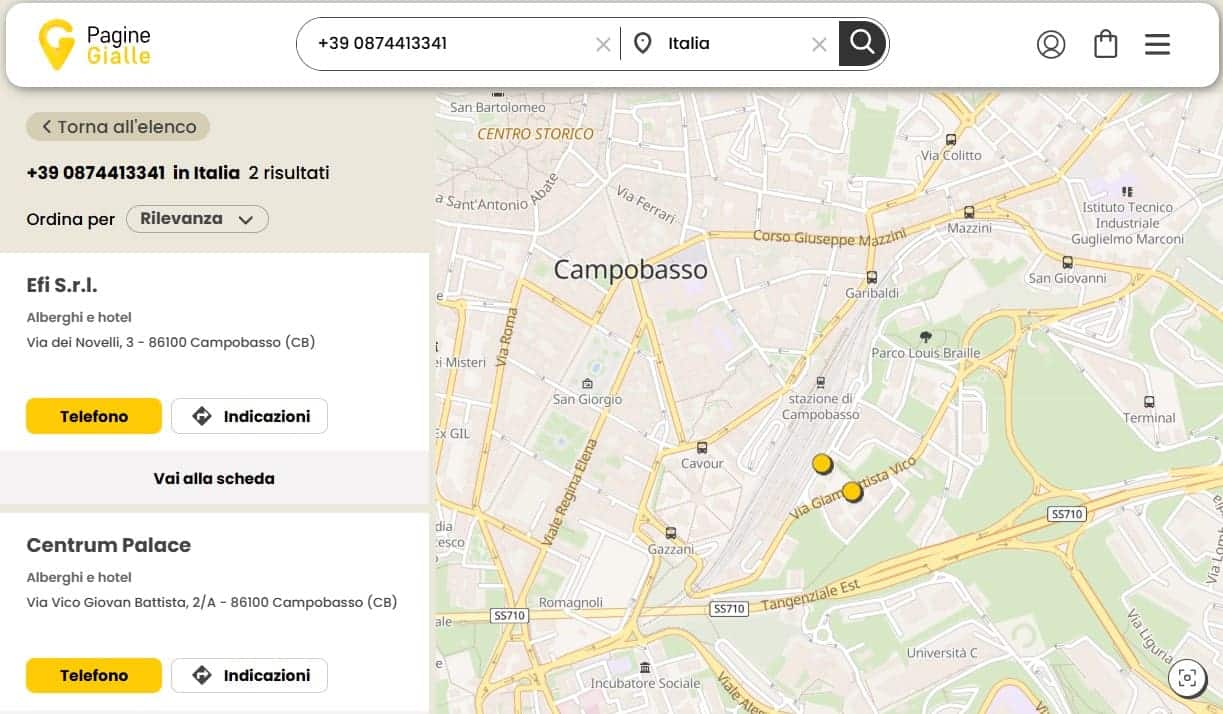
Task: Click the Gazzani bus stop icon
Action: [670, 533]
